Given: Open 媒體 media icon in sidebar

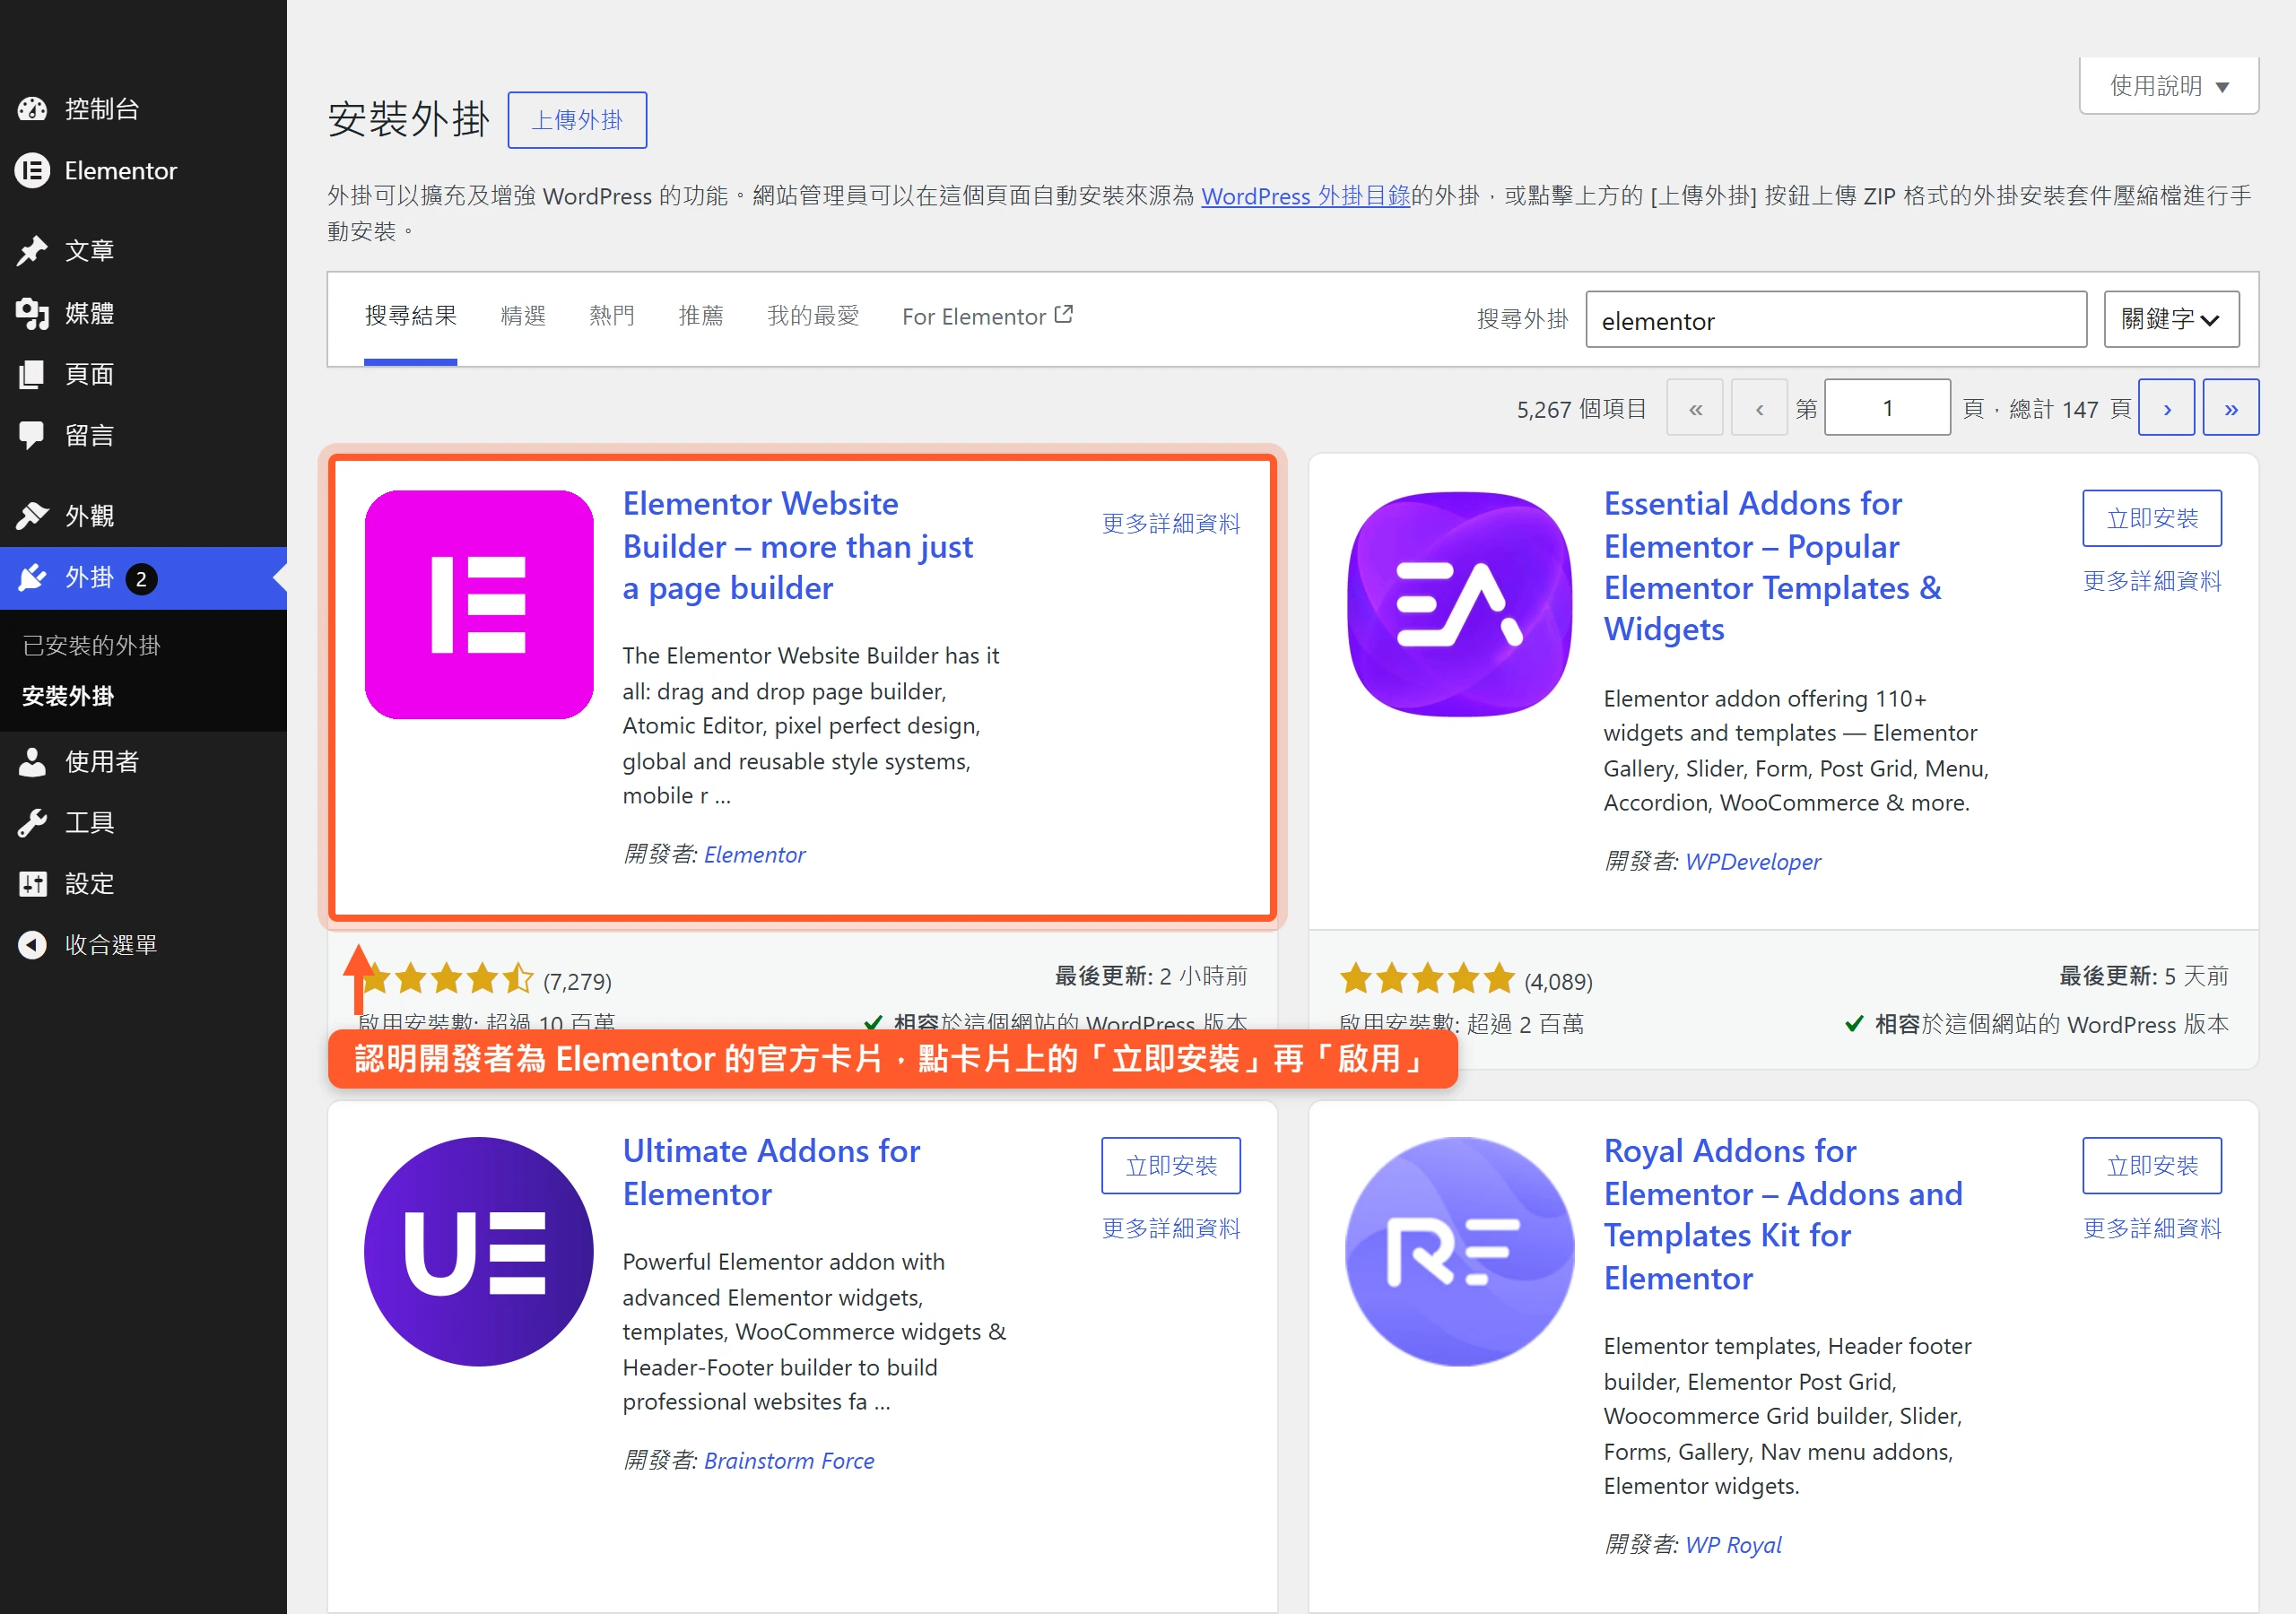Looking at the screenshot, I should coord(32,313).
